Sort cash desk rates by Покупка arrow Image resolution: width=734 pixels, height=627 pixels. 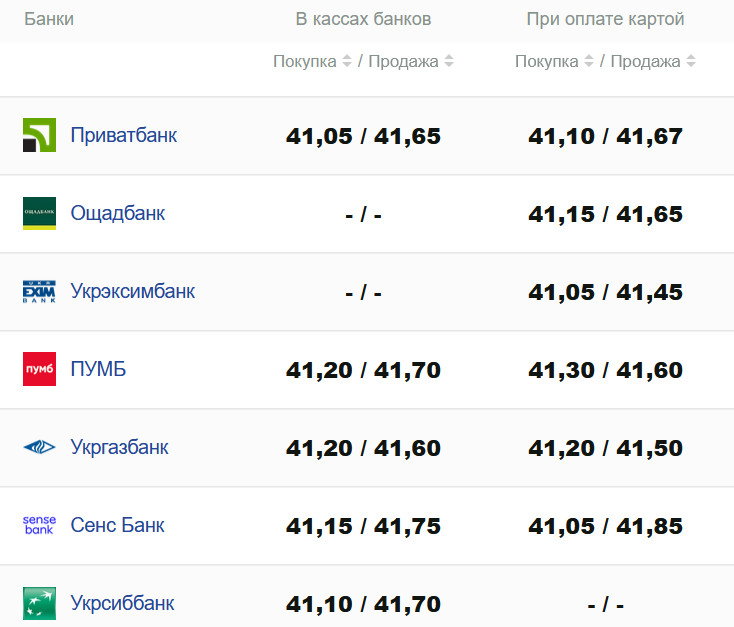[x=347, y=62]
